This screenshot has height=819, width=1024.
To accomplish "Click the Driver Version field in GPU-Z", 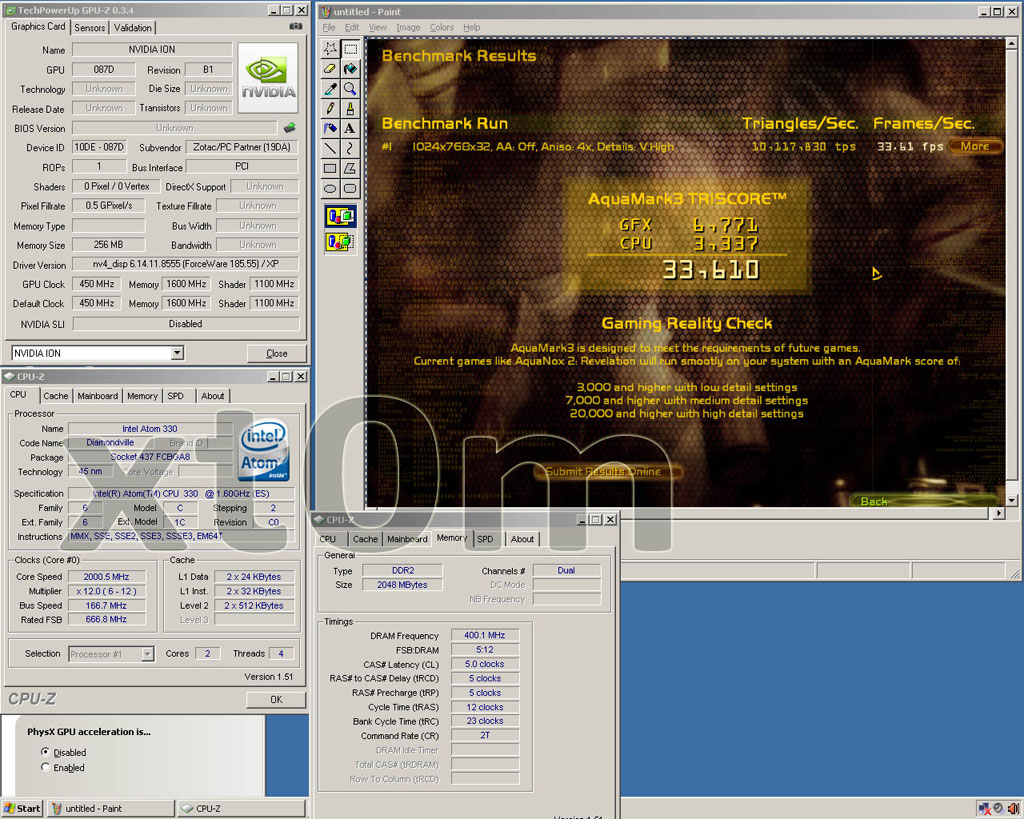I will tap(185, 265).
